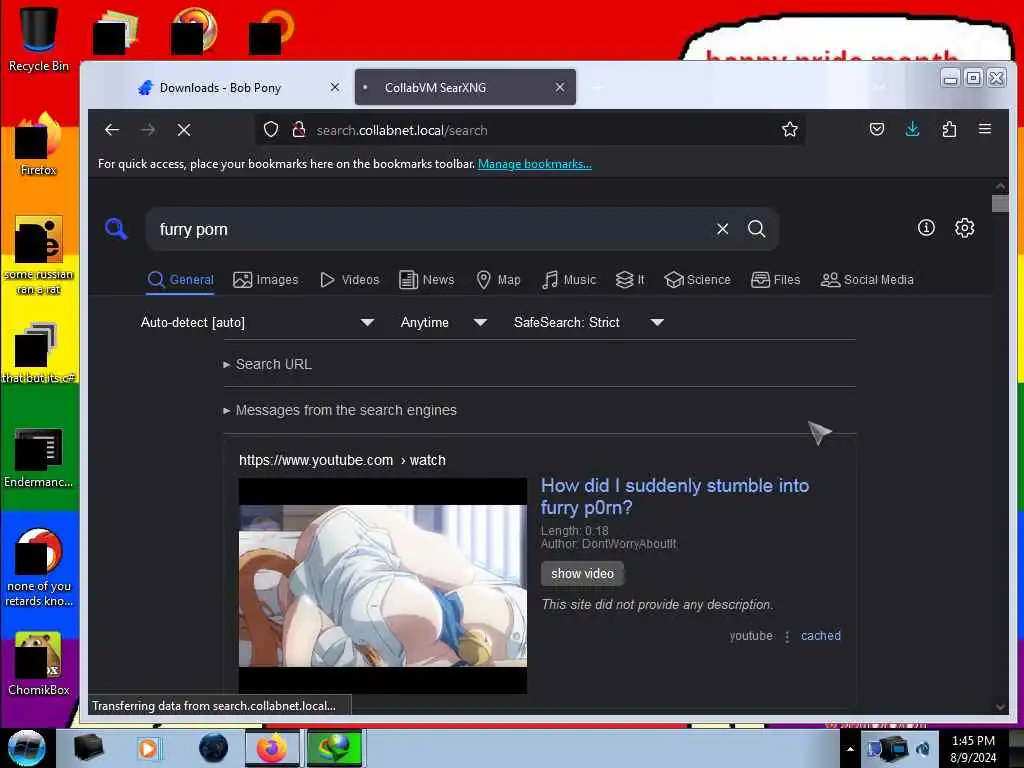Bookmark this page with the star
This screenshot has height=768, width=1024.
click(790, 130)
